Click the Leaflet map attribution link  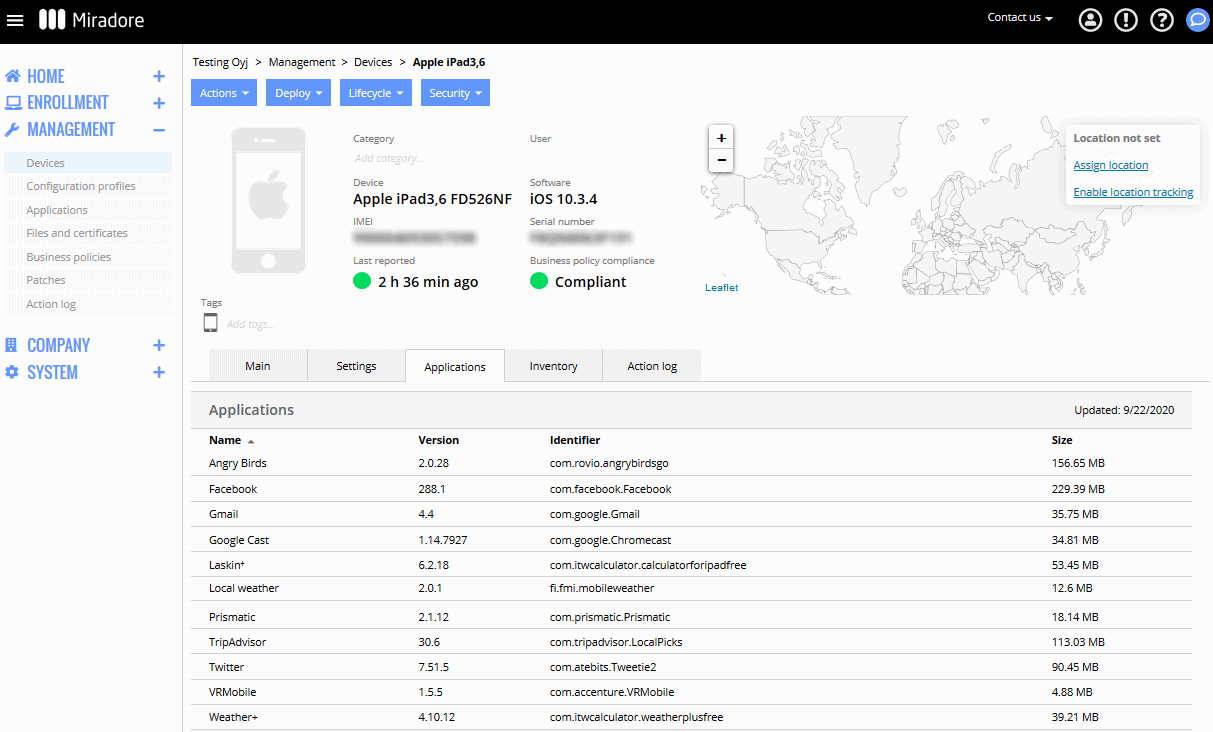722,287
